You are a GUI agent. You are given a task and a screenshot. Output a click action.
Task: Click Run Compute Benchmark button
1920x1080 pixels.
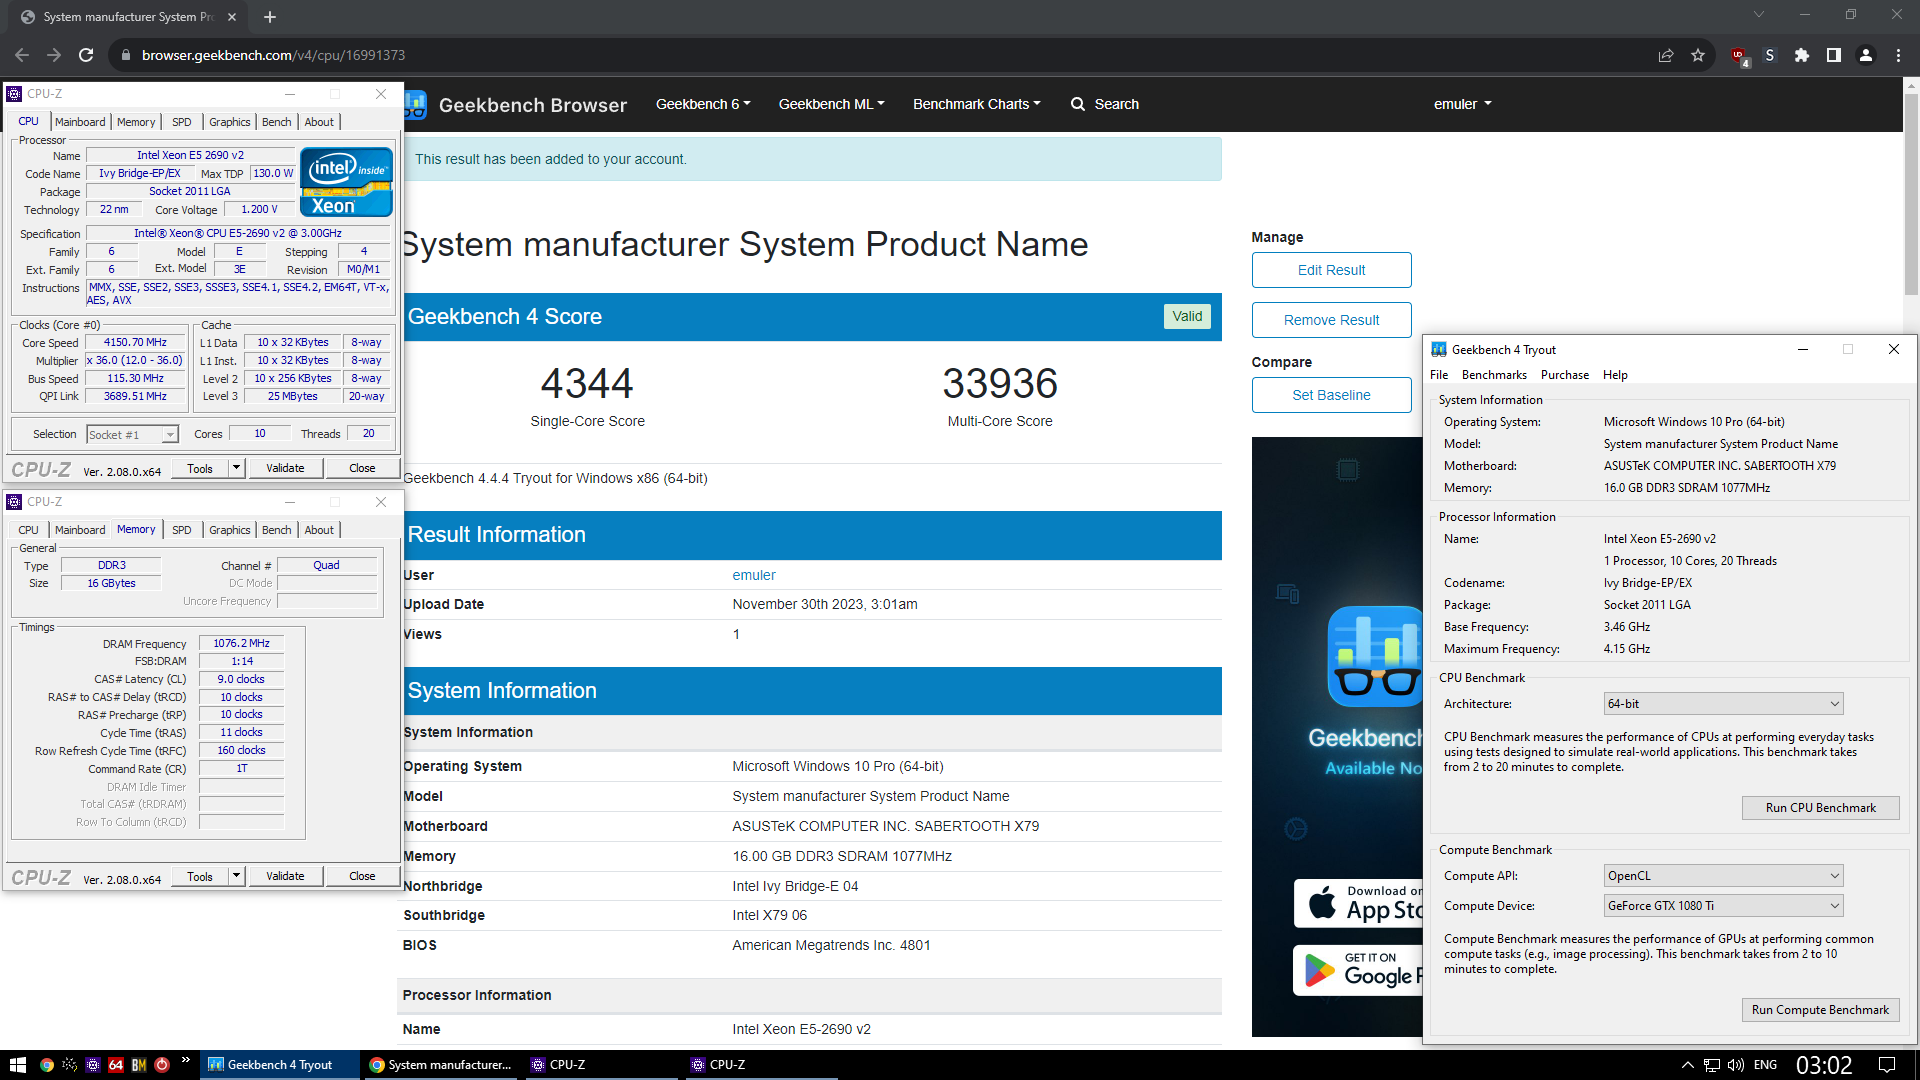(1820, 1010)
